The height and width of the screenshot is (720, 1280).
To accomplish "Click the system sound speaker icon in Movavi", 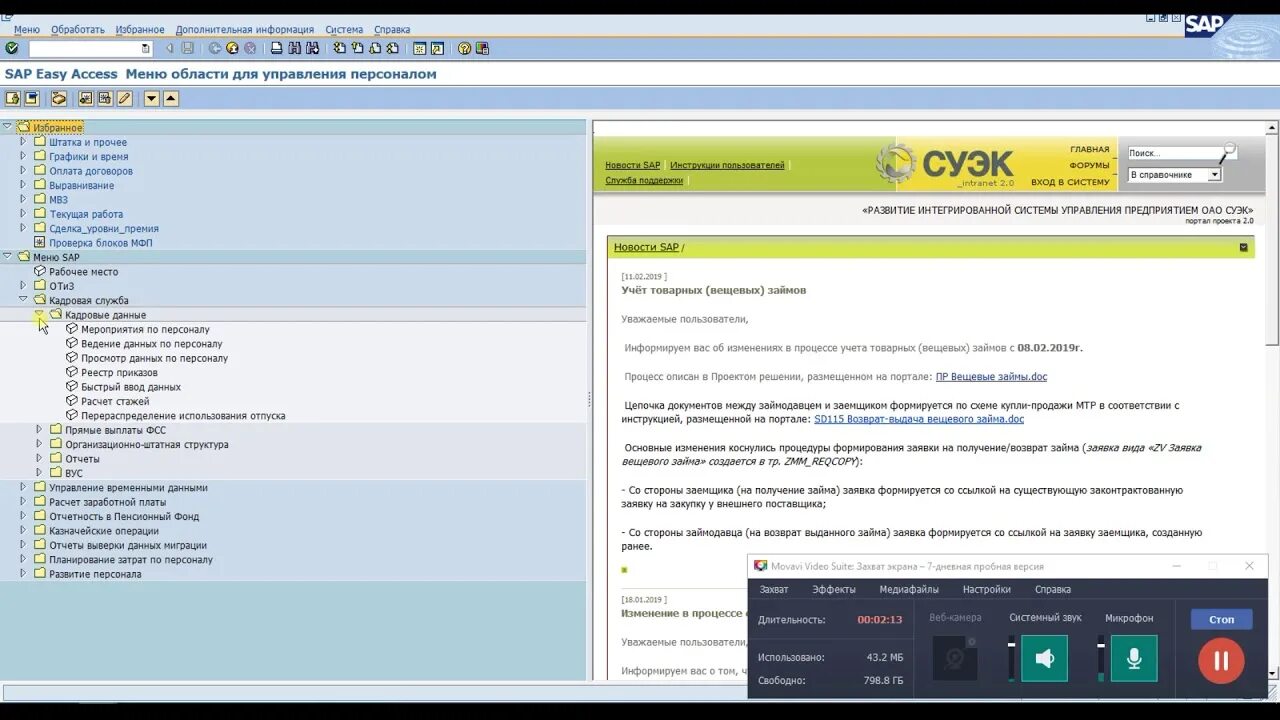I will (x=1044, y=657).
